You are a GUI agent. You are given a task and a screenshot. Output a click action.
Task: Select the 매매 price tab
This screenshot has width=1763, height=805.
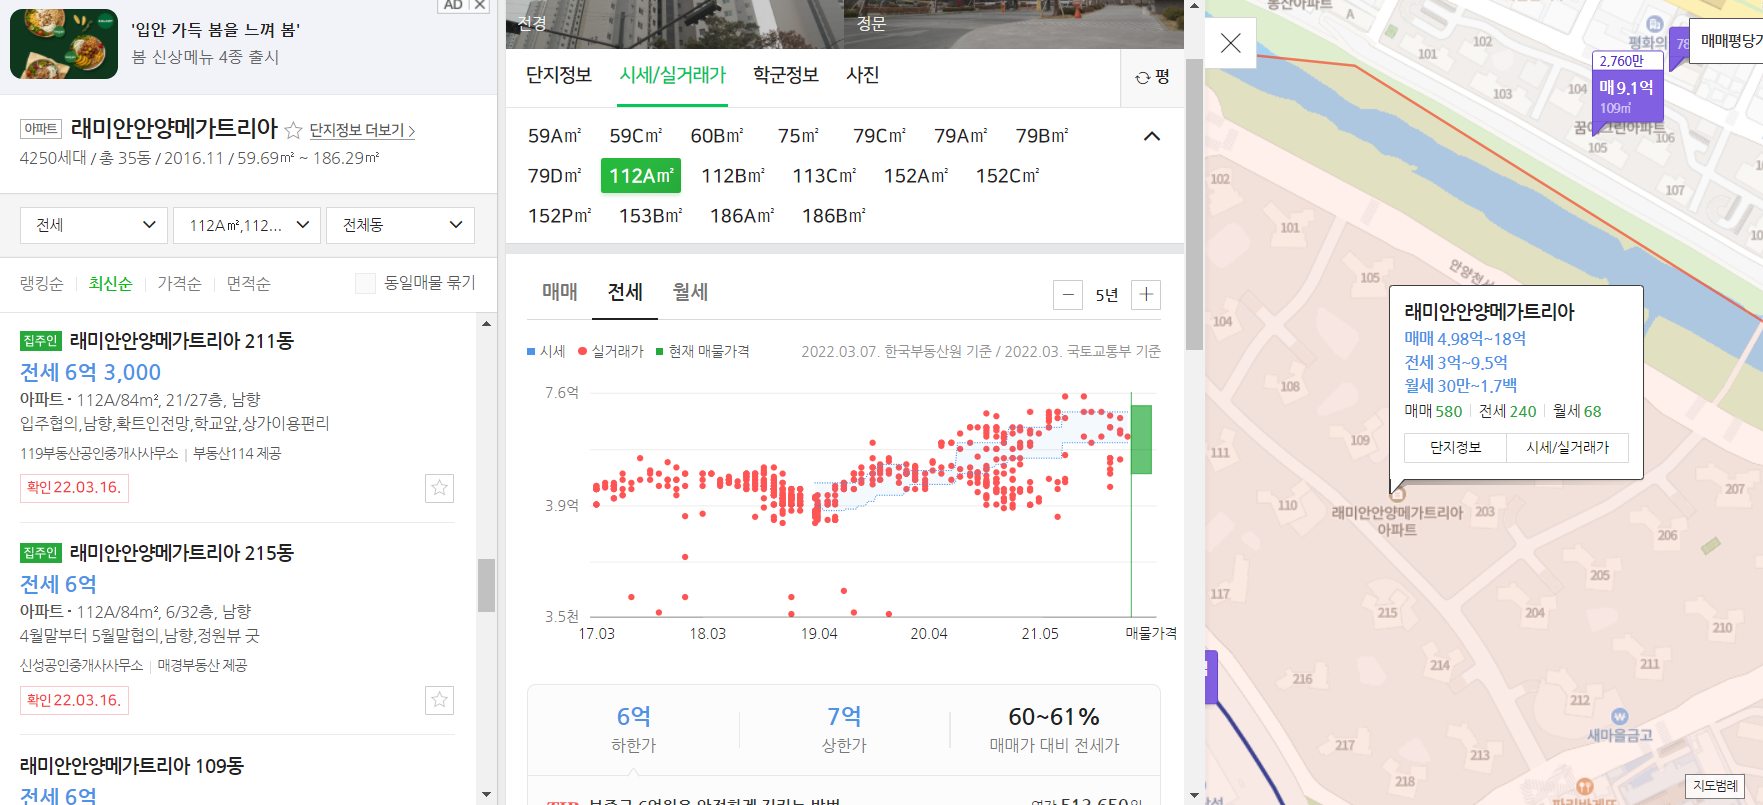pos(560,292)
